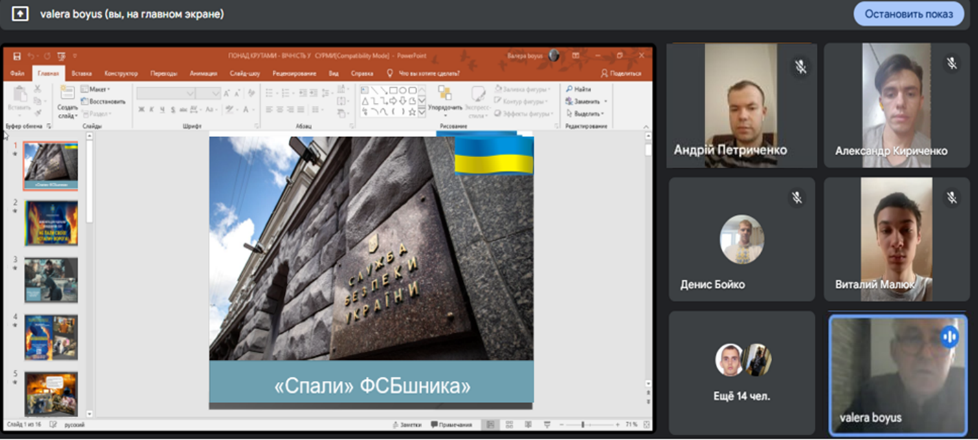
Task: Switch to the Переходы ribbon tab
Action: point(163,73)
